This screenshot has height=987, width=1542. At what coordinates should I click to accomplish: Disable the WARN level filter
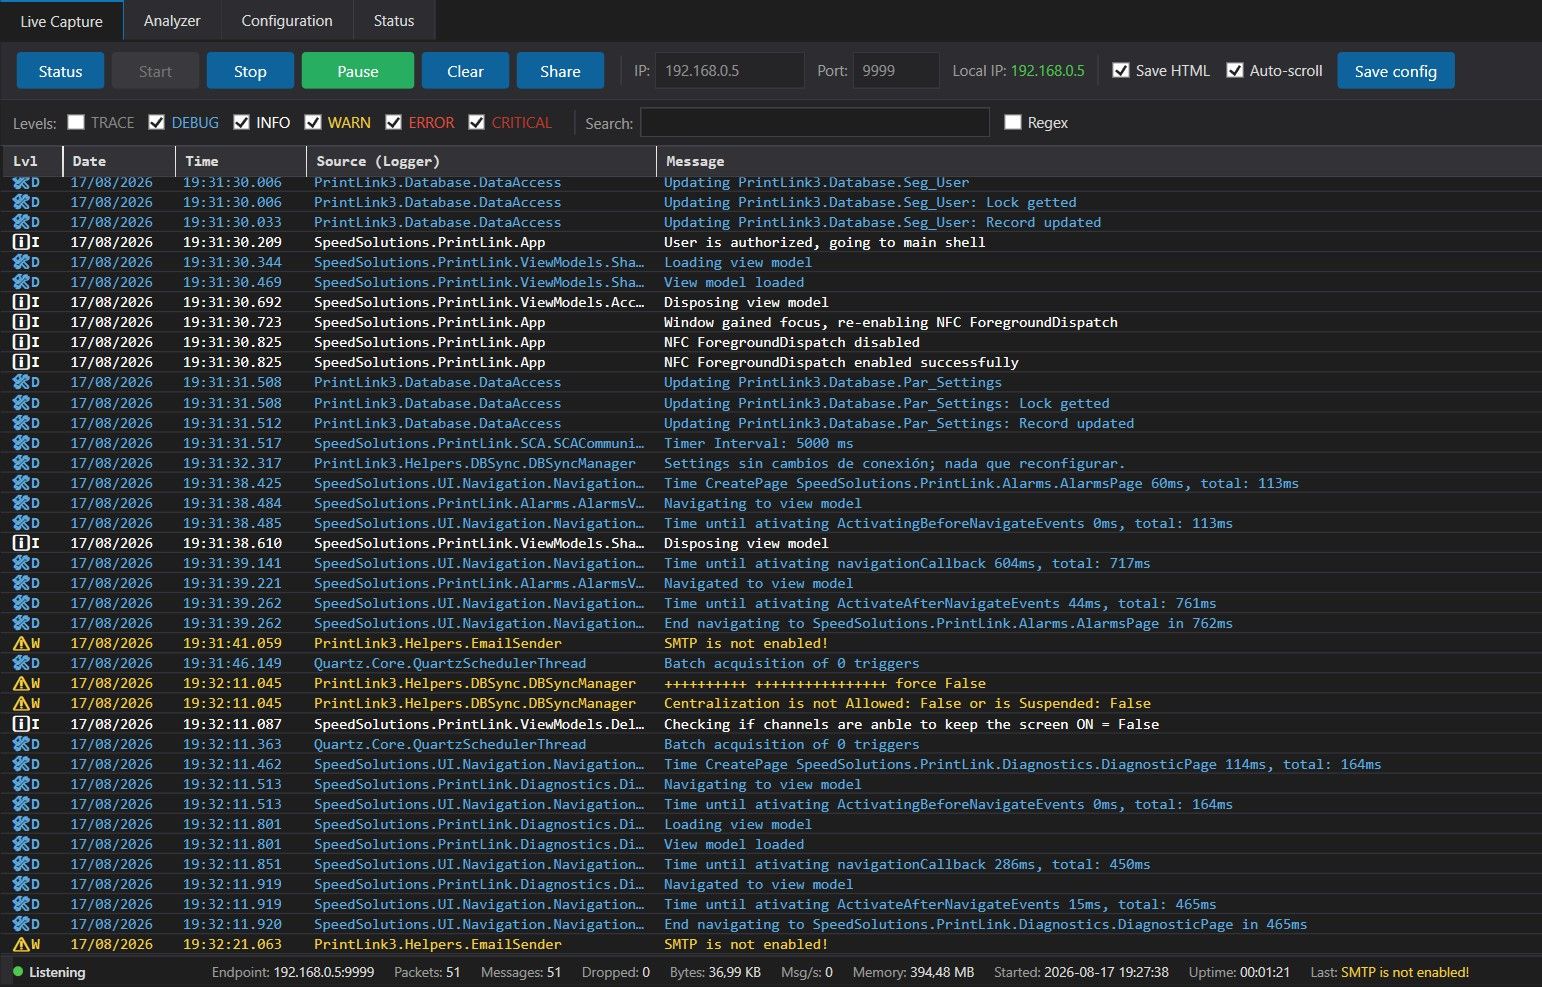(313, 122)
